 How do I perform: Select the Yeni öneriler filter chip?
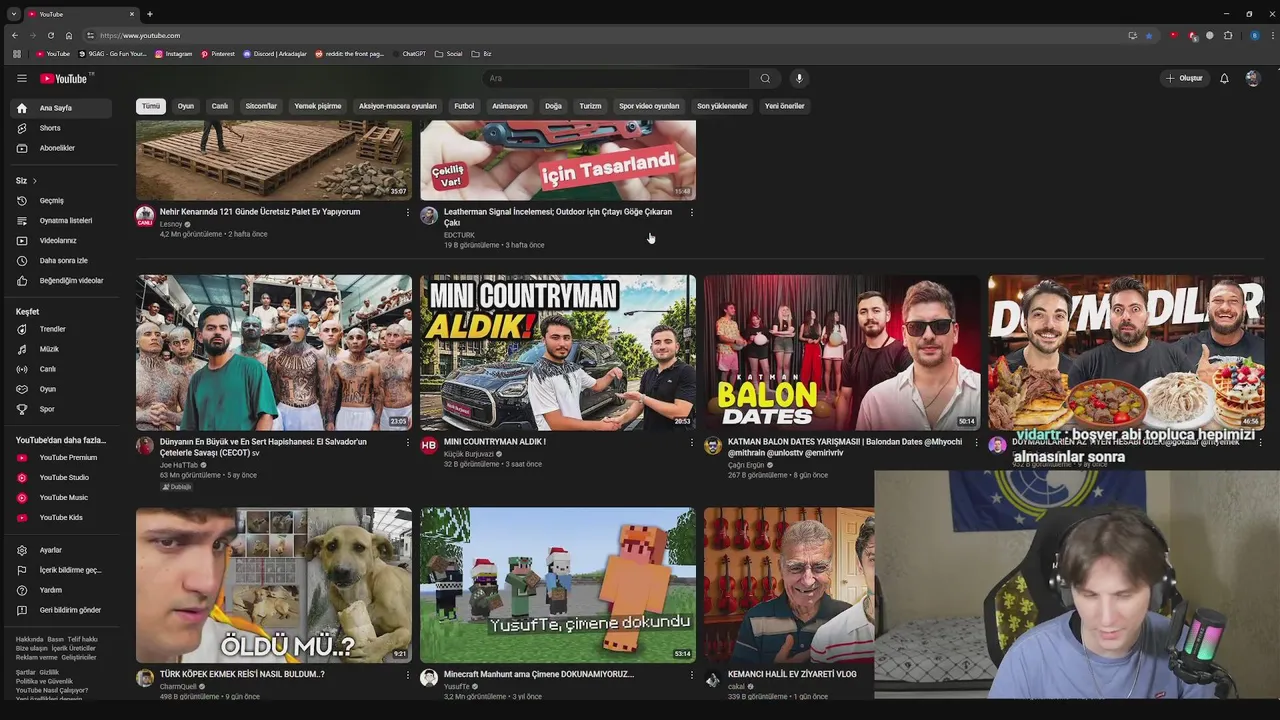click(785, 106)
